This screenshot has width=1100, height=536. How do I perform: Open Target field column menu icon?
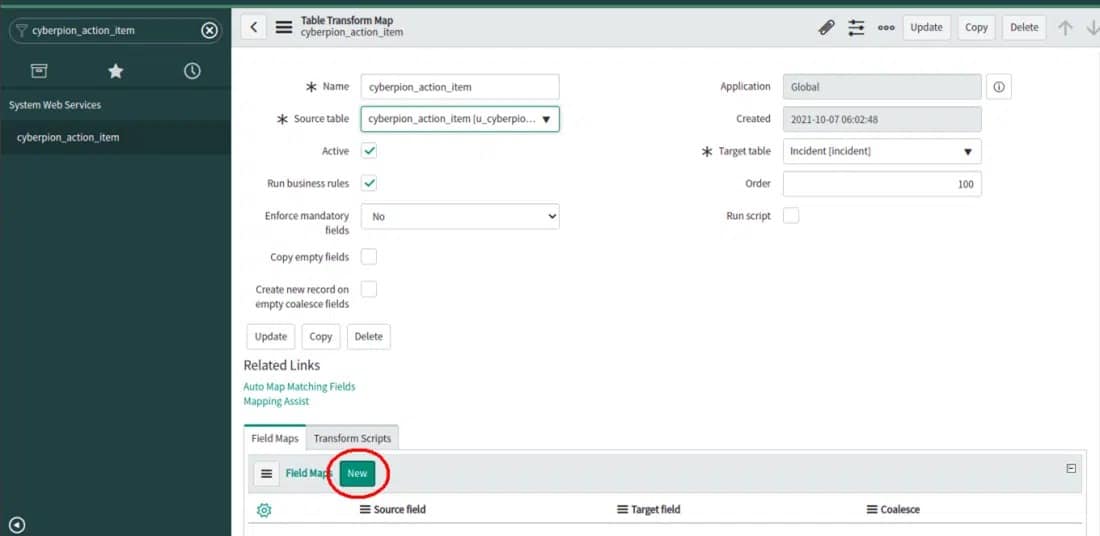point(622,509)
